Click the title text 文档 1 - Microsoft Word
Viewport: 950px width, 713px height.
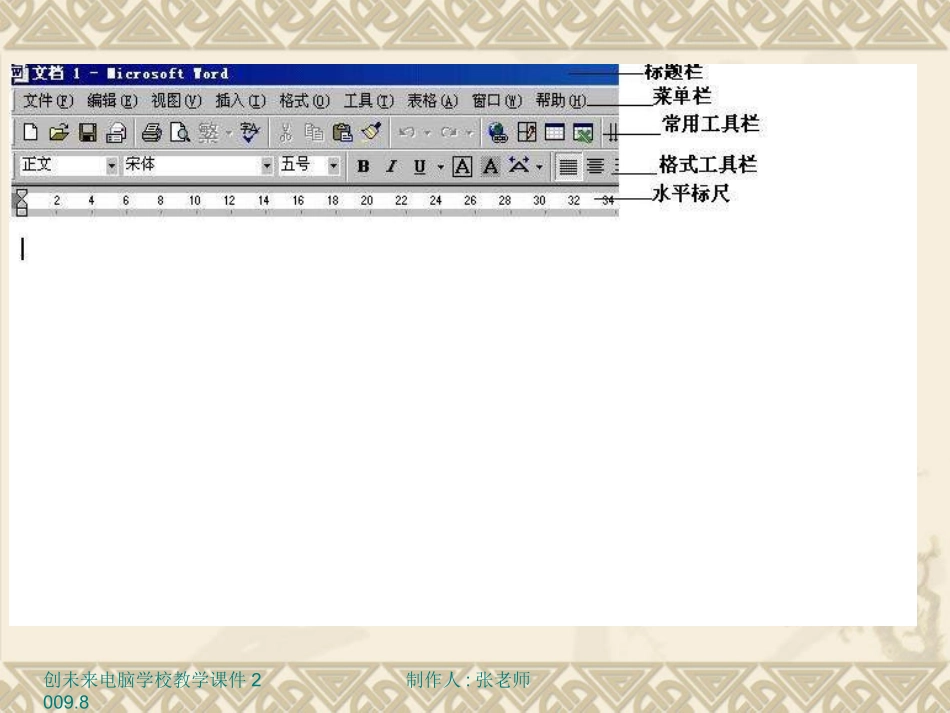(x=130, y=74)
